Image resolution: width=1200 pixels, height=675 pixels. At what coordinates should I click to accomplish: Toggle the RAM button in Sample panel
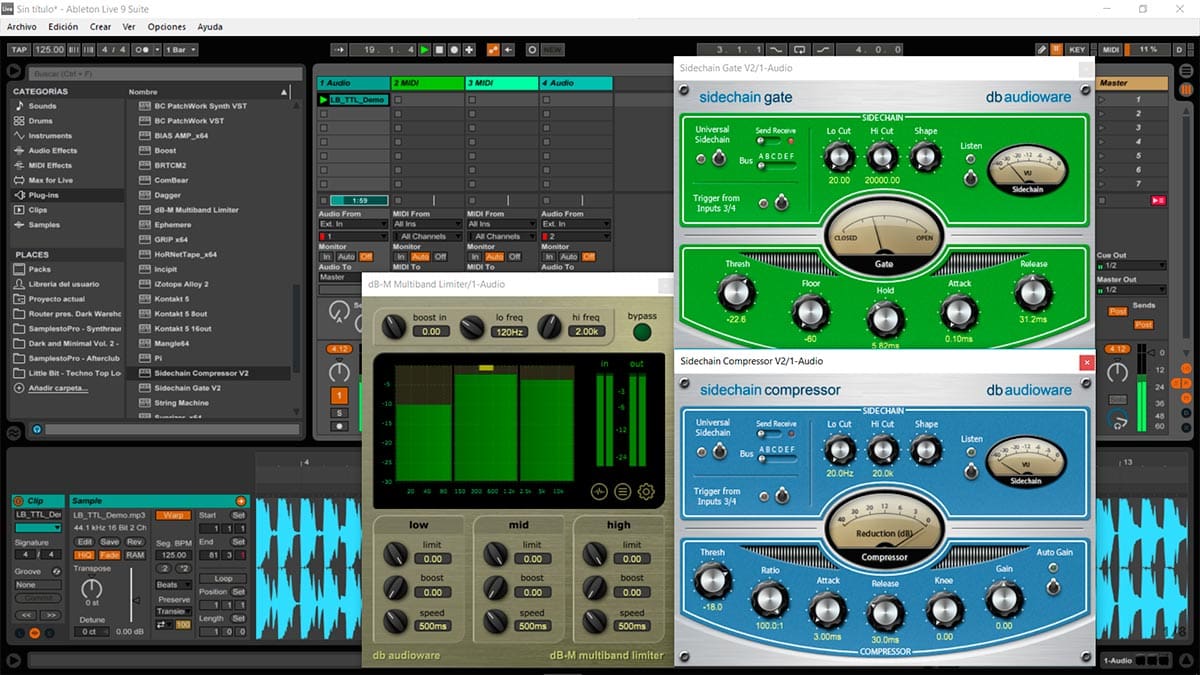coord(135,555)
